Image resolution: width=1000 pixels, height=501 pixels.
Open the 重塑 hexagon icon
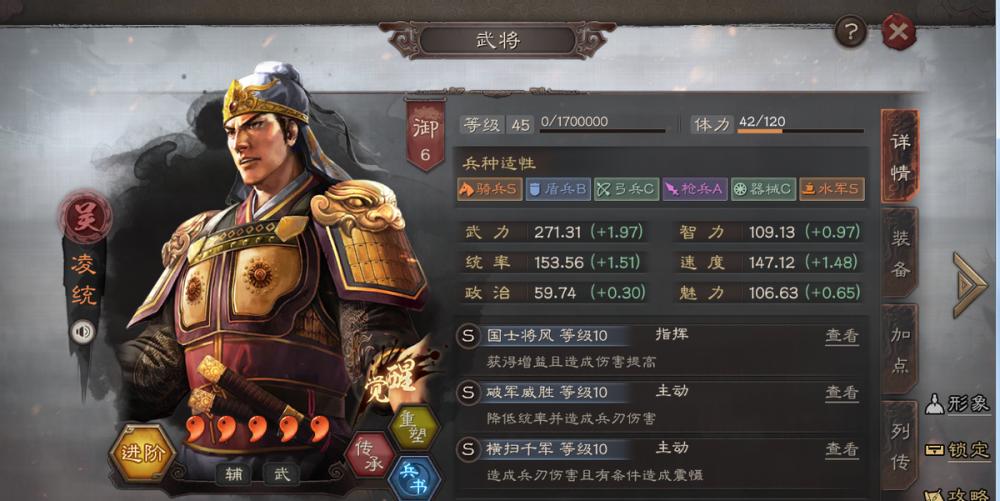pos(413,426)
